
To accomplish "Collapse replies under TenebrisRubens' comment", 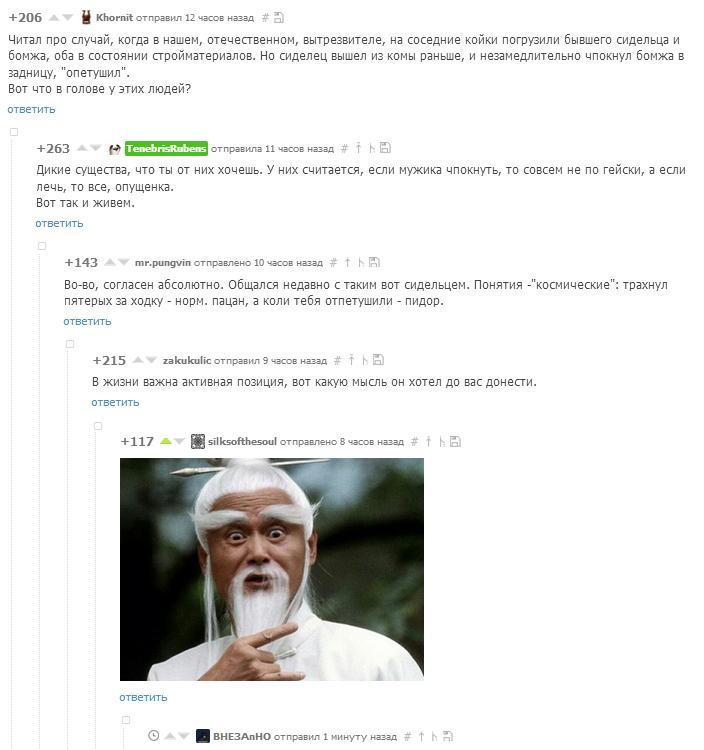I will coord(42,246).
